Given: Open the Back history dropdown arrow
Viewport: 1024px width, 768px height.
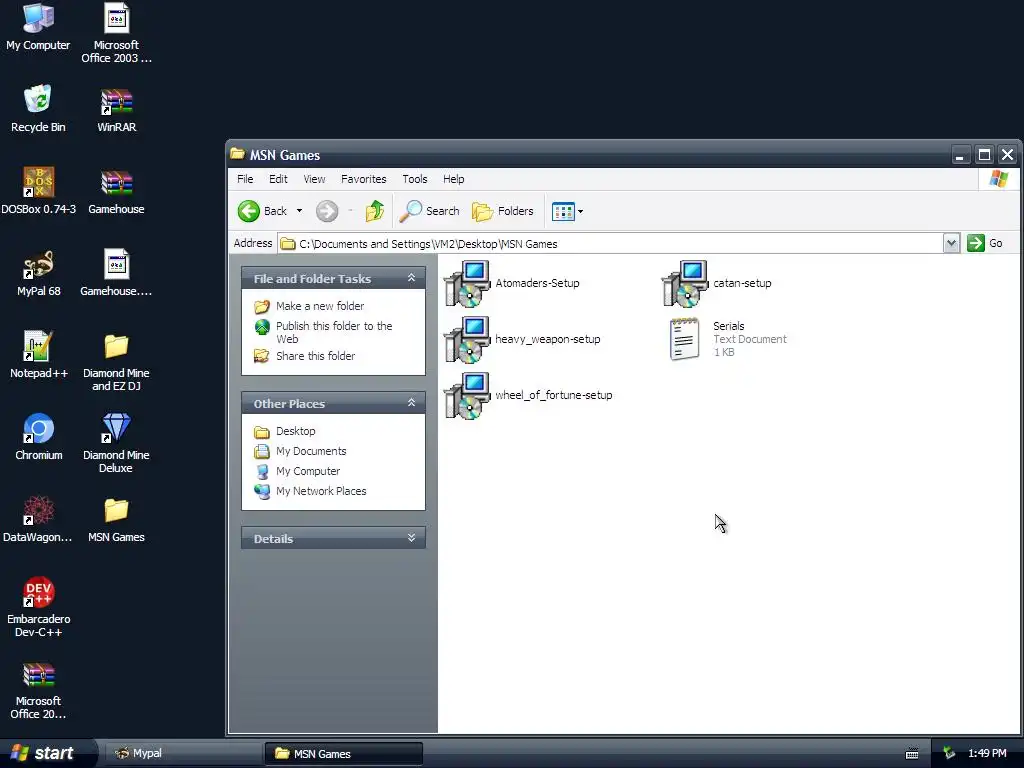Looking at the screenshot, I should pos(299,211).
